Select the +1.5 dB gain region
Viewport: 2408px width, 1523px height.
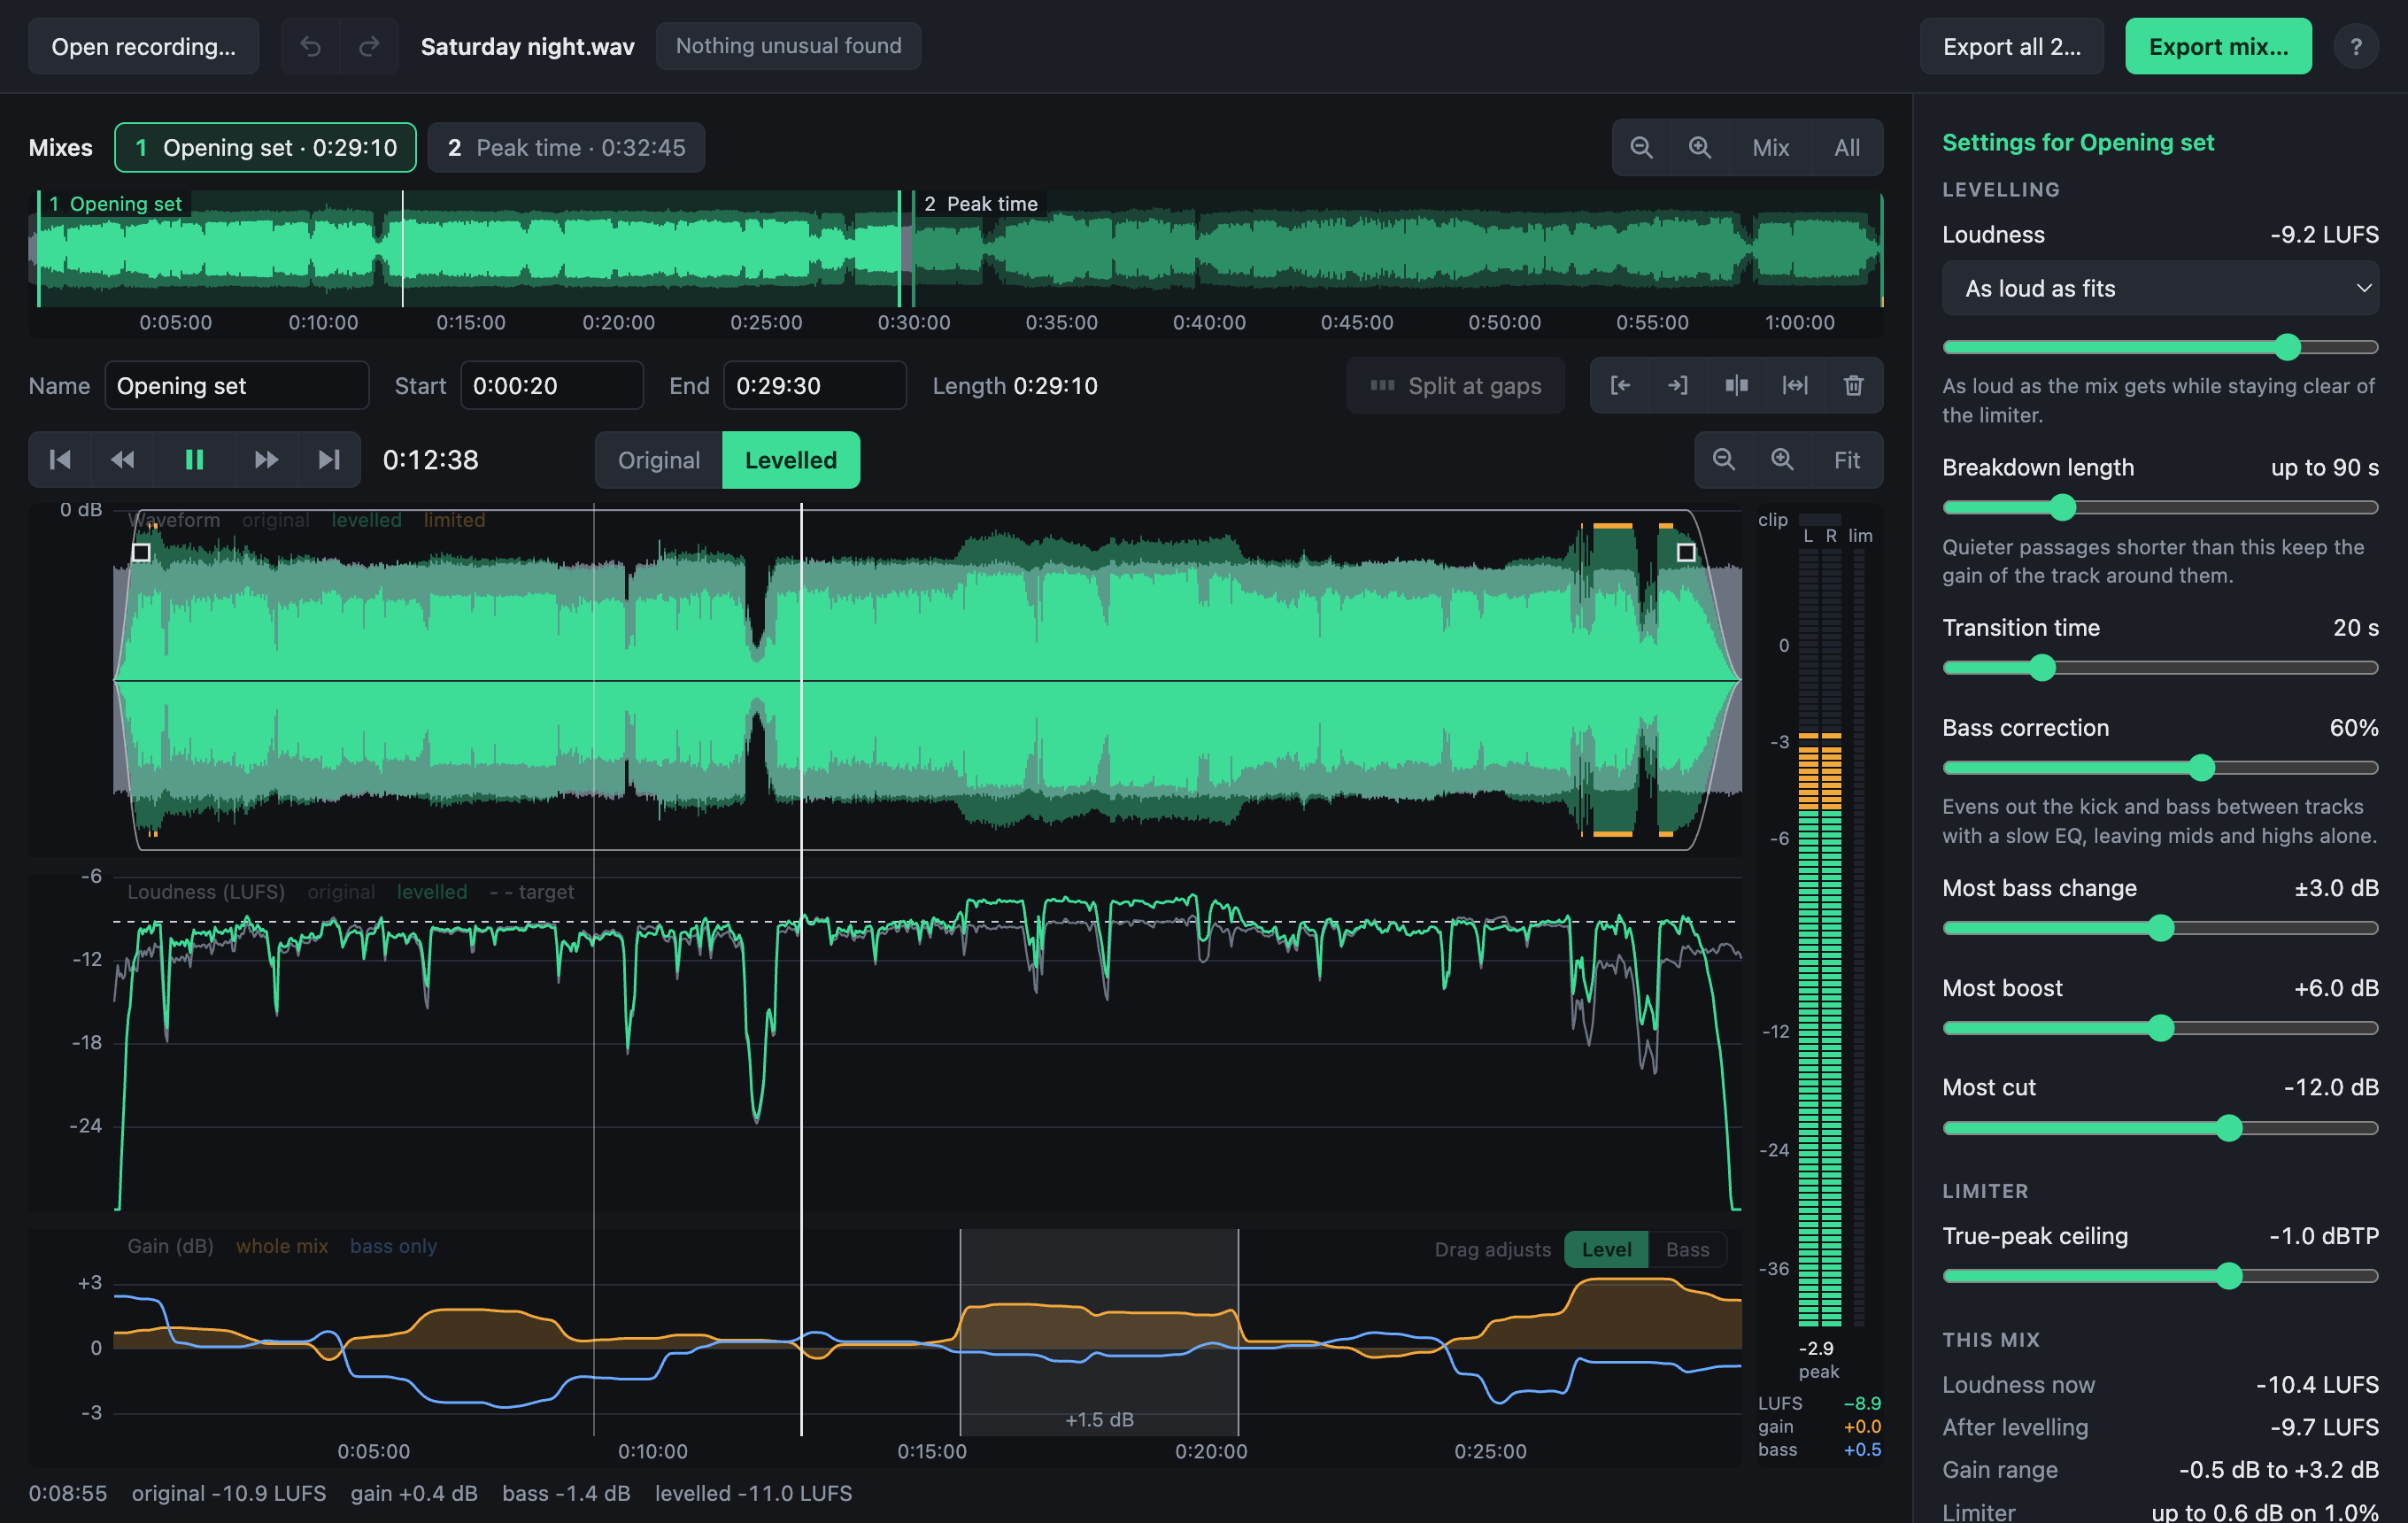click(x=1099, y=1332)
